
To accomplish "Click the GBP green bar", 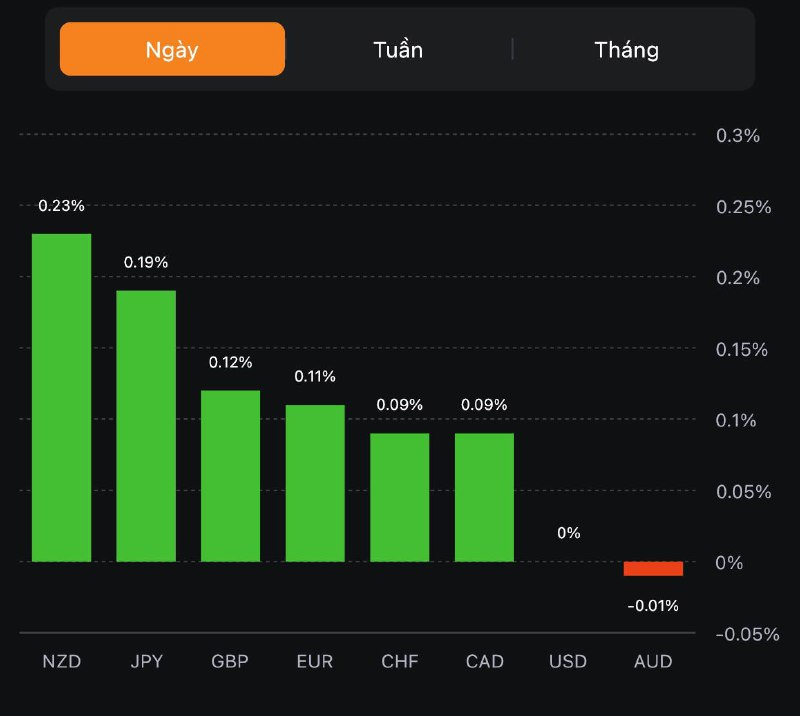I will coord(230,476).
